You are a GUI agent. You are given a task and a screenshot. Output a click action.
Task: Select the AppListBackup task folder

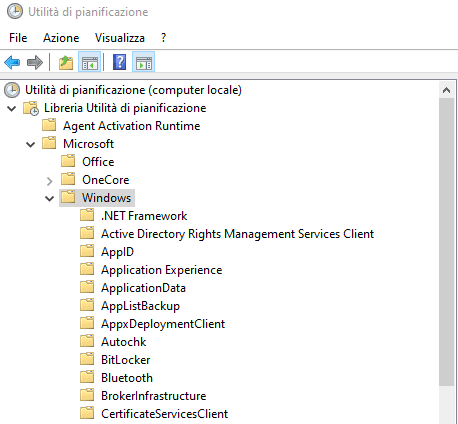click(x=140, y=306)
